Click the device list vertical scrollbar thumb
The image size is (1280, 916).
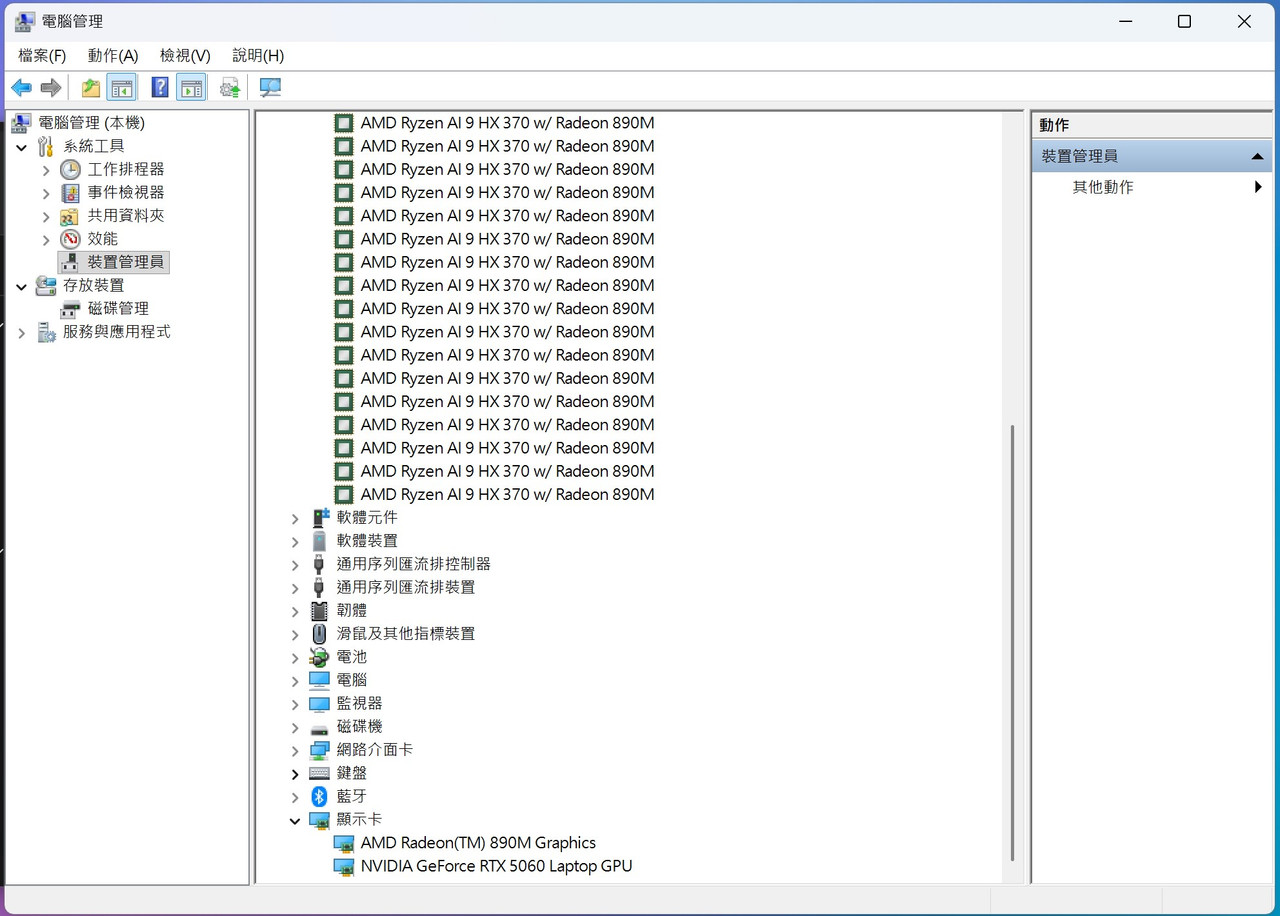[x=1013, y=643]
